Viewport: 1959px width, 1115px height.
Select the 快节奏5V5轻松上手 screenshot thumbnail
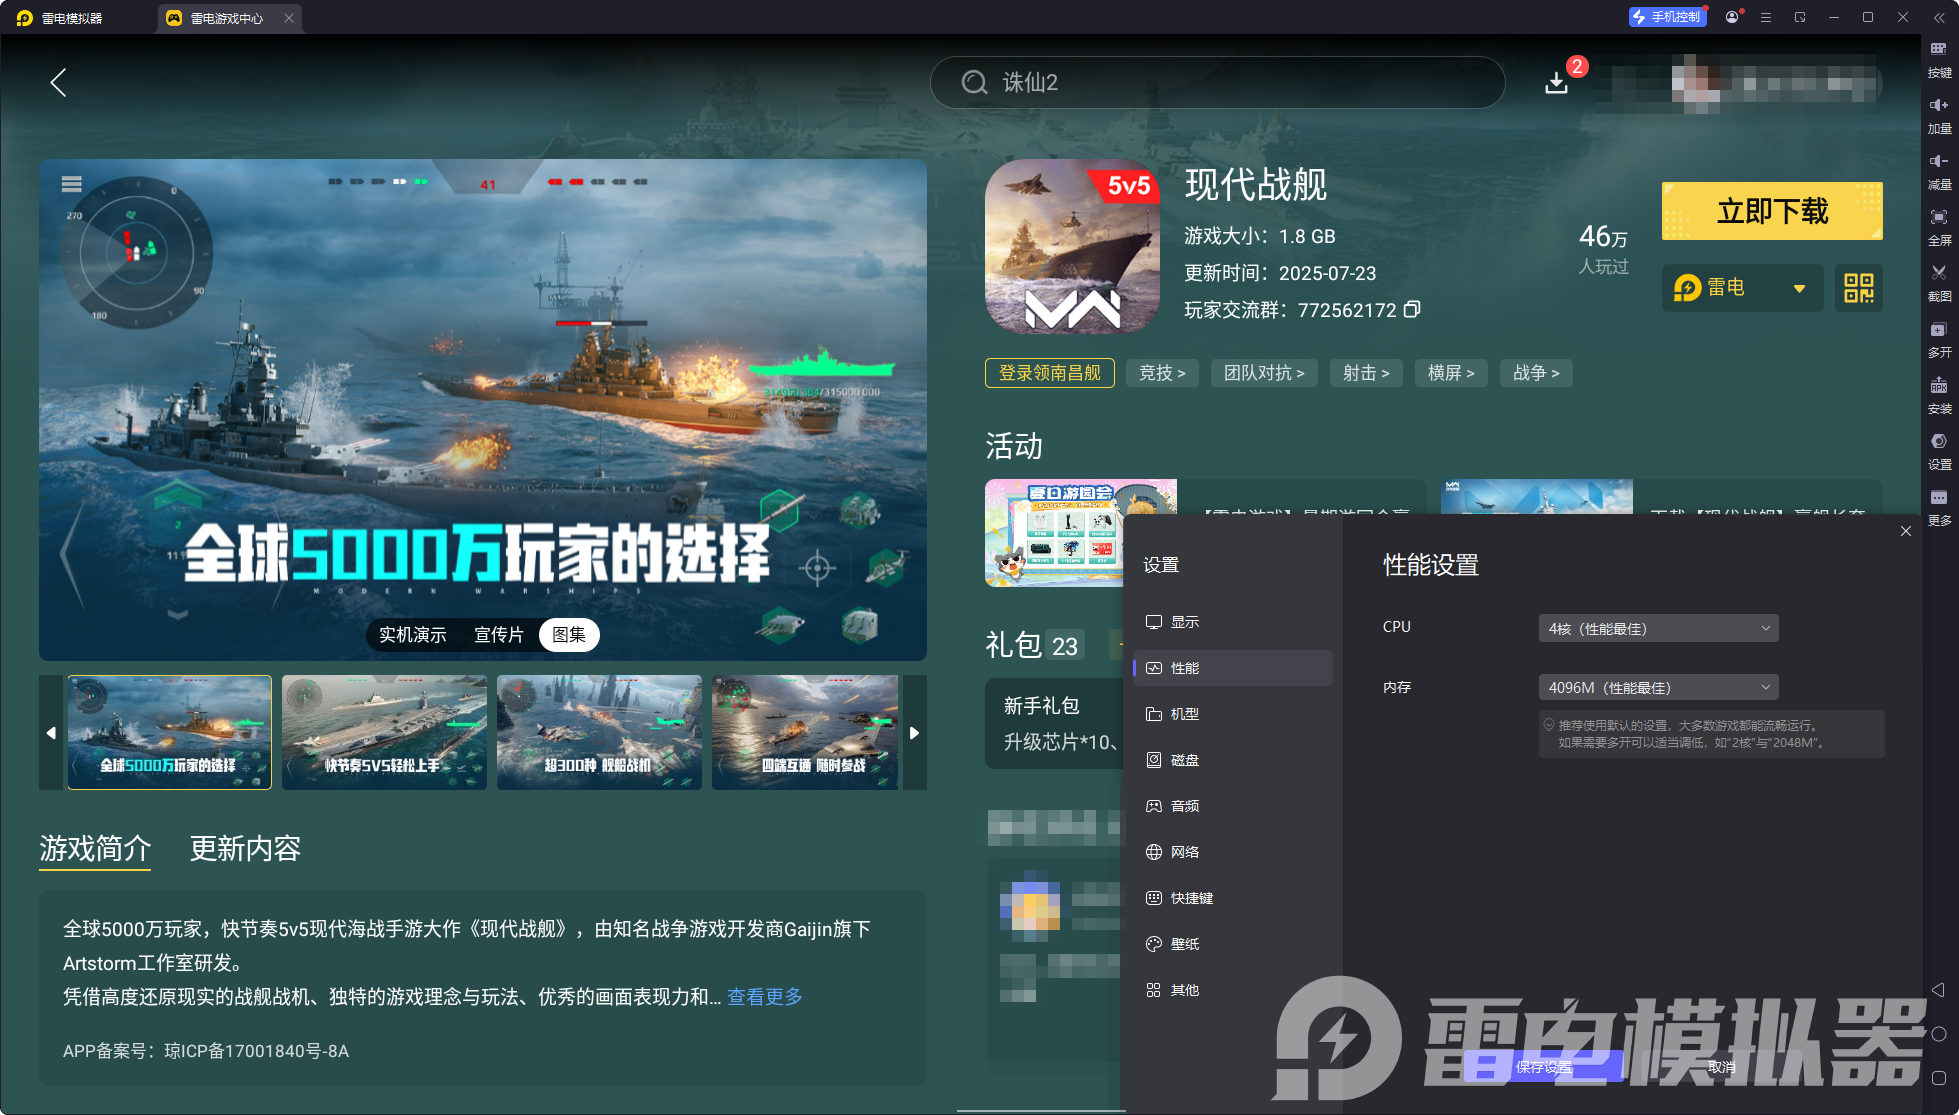(x=383, y=733)
